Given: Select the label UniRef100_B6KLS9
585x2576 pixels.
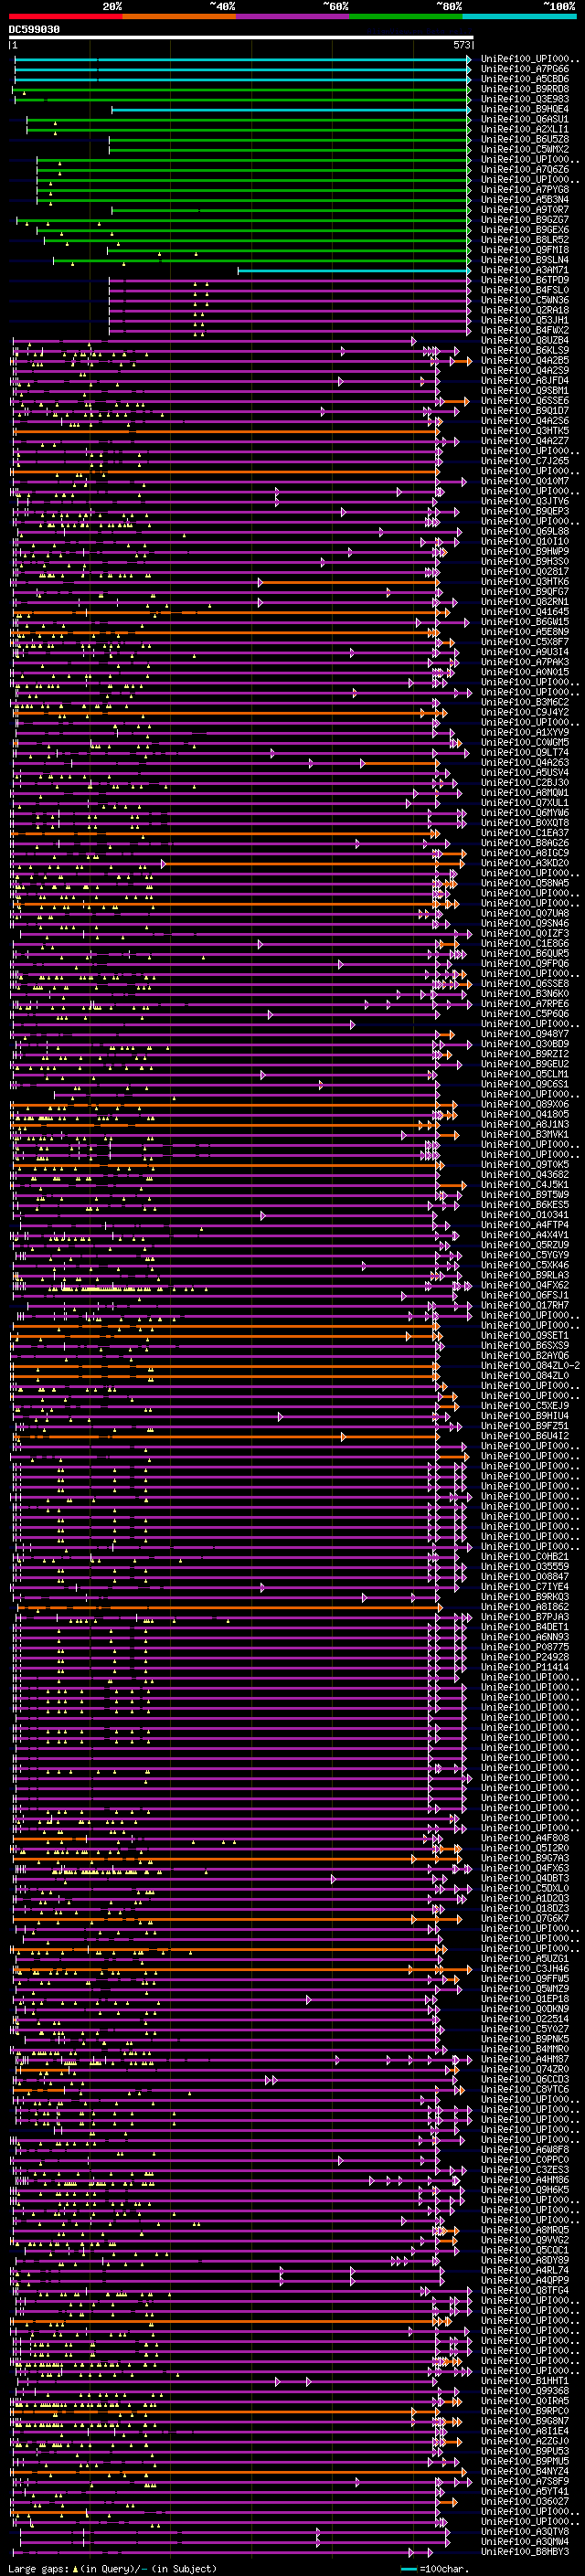Looking at the screenshot, I should pyautogui.click(x=525, y=351).
